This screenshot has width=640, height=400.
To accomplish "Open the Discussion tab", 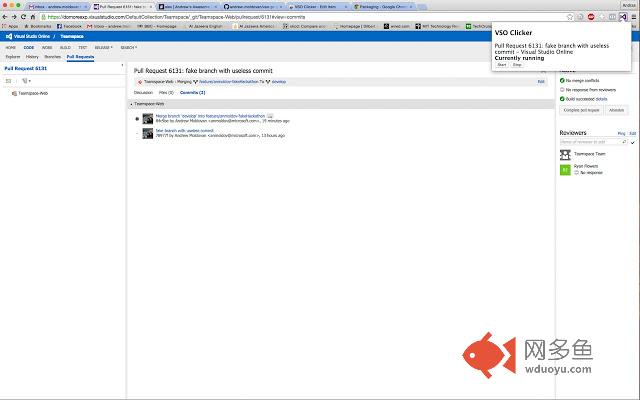I will [143, 93].
